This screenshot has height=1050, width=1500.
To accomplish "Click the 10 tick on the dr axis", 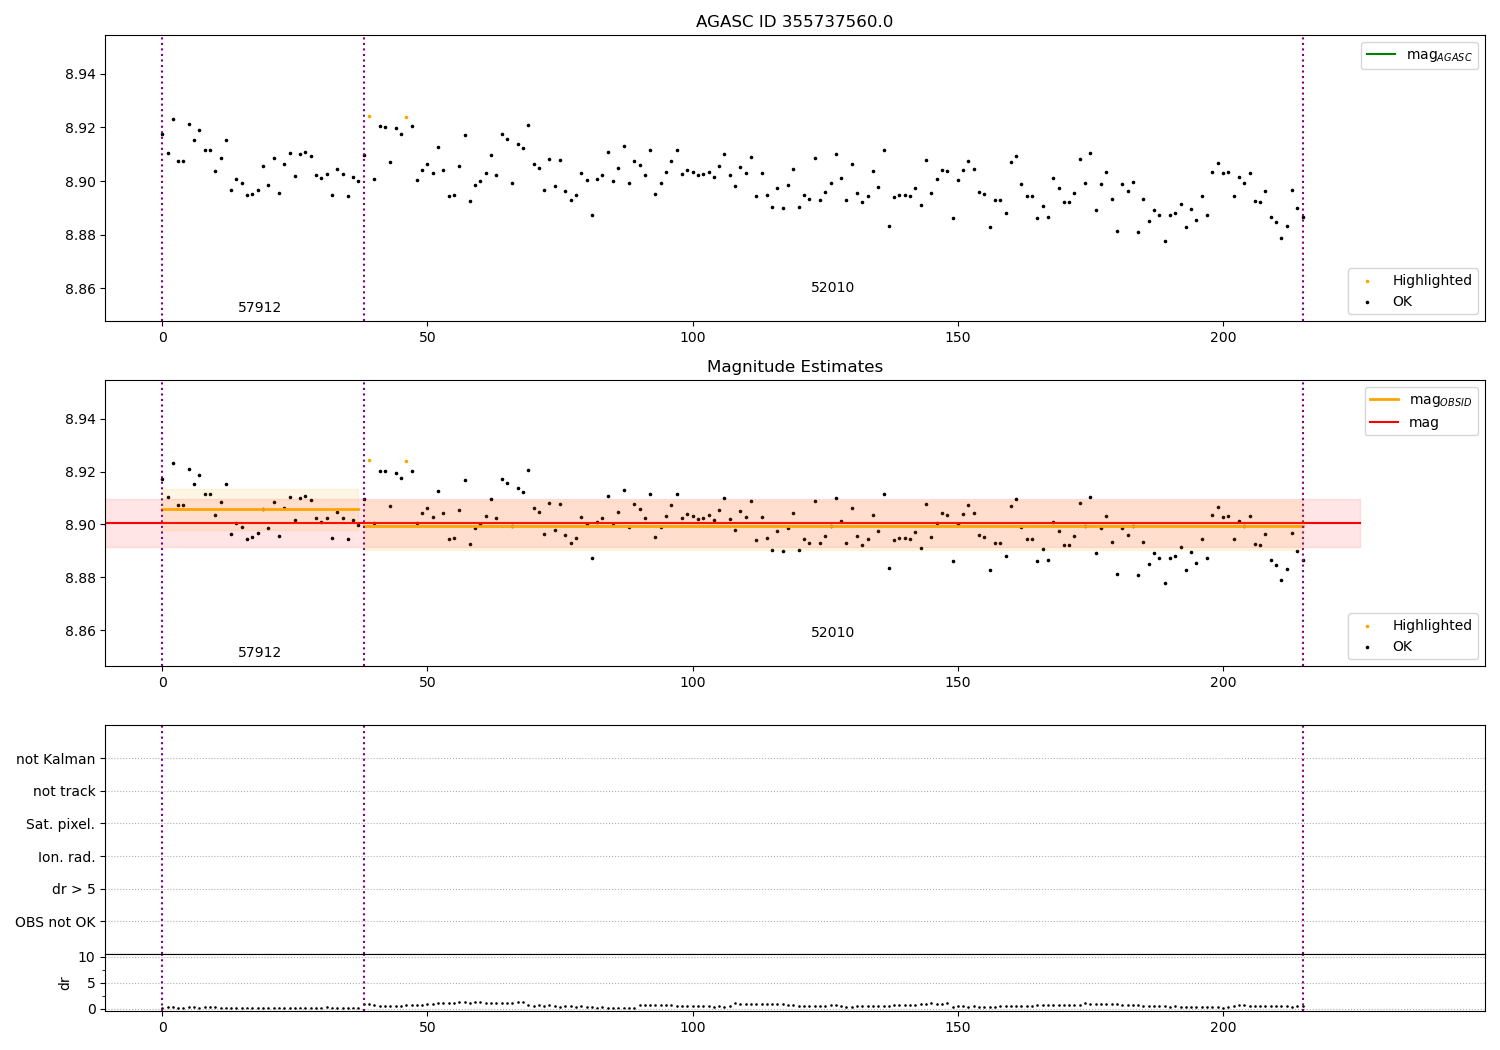I will (x=86, y=957).
